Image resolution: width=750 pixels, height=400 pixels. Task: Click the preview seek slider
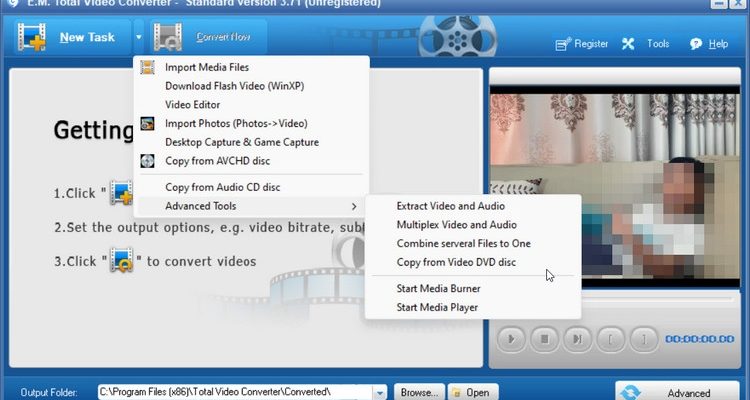click(658, 299)
